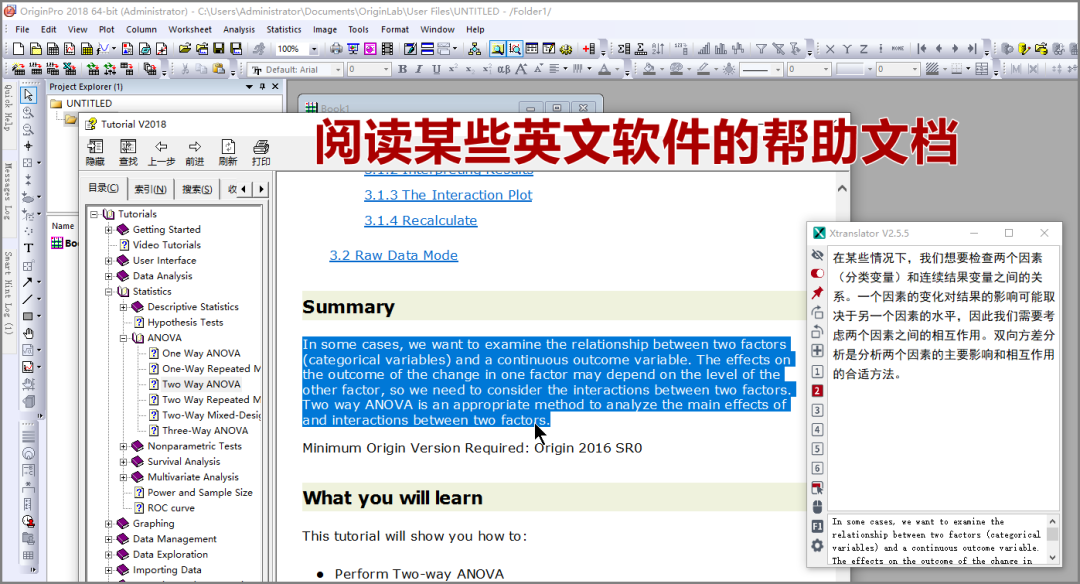This screenshot has height=584, width=1080.
Task: Click the line color pencil button
Action: [703, 69]
